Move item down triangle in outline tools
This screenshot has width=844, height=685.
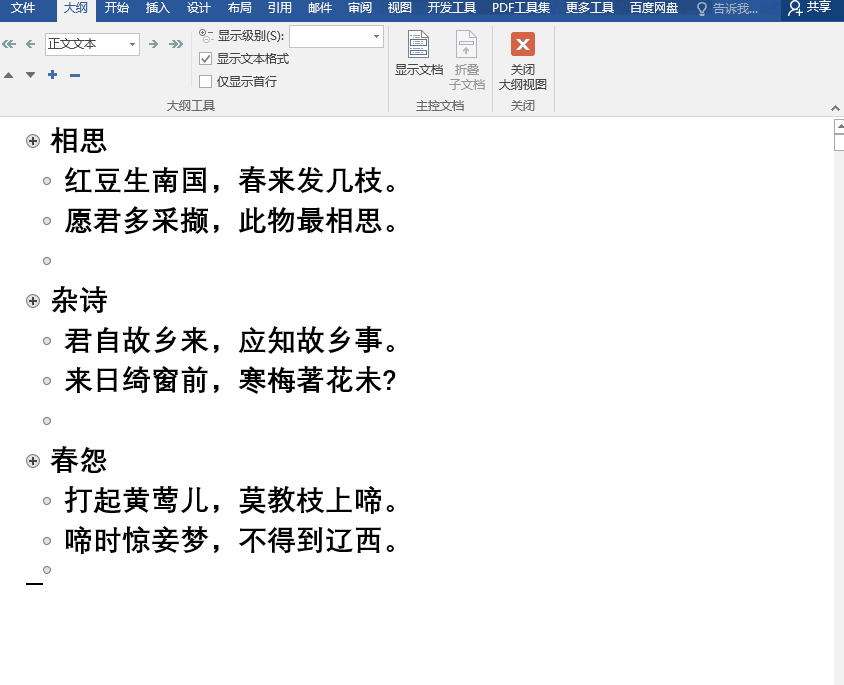(31, 75)
